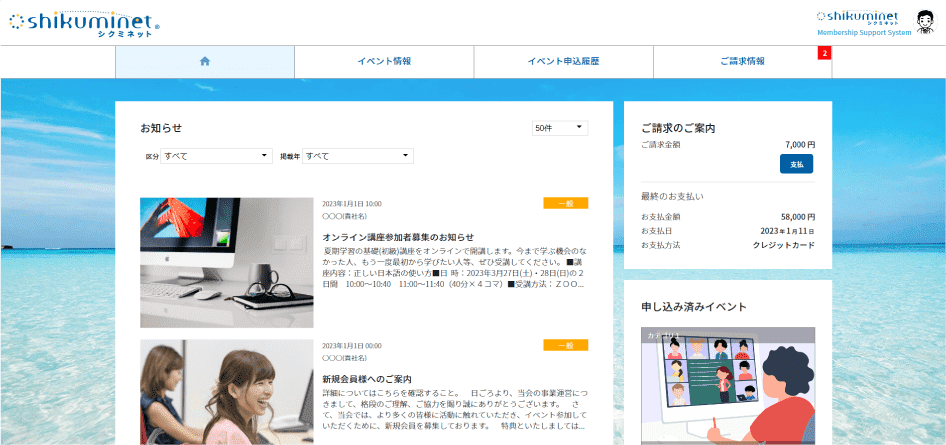The width and height of the screenshot is (946, 445).
Task: Click the computer desk thumbnail image
Action: [227, 263]
